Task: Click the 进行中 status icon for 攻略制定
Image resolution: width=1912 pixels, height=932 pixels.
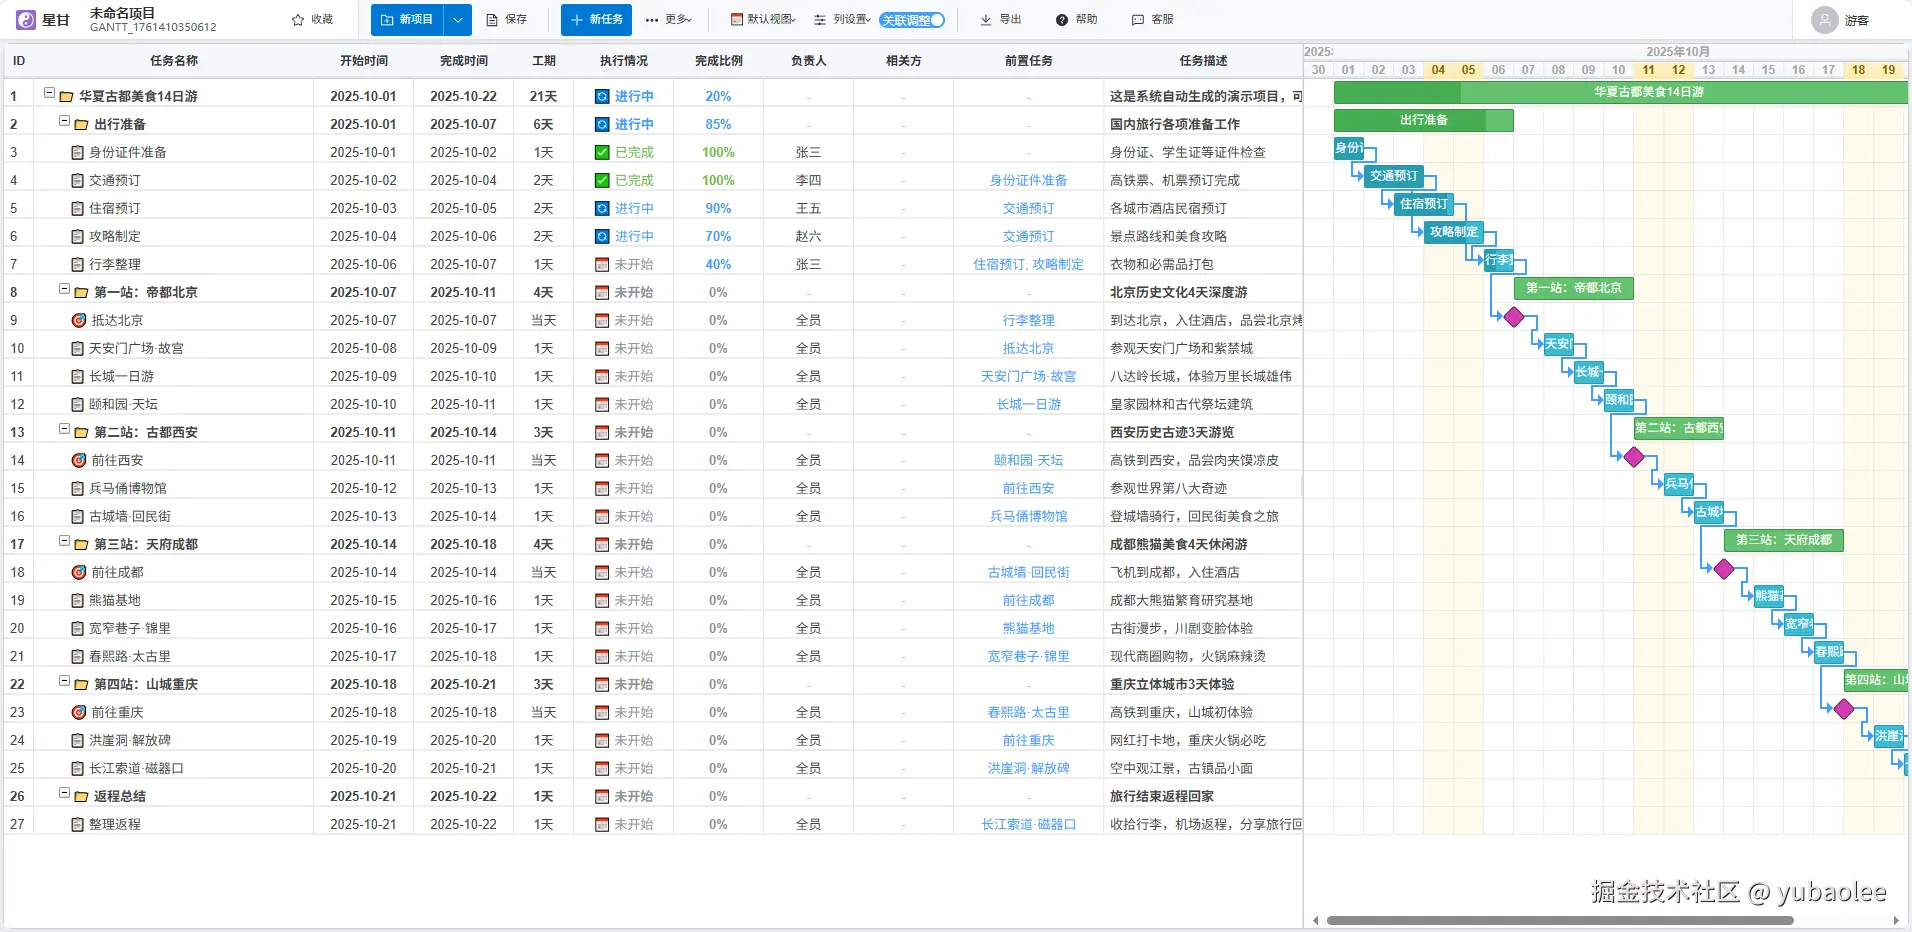Action: [x=602, y=237]
